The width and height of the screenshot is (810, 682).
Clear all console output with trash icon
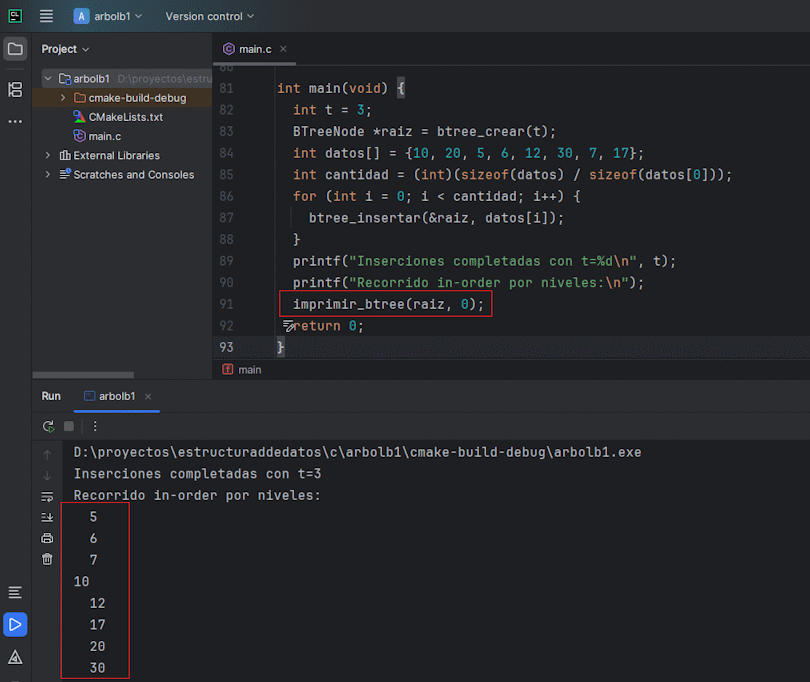[x=47, y=559]
